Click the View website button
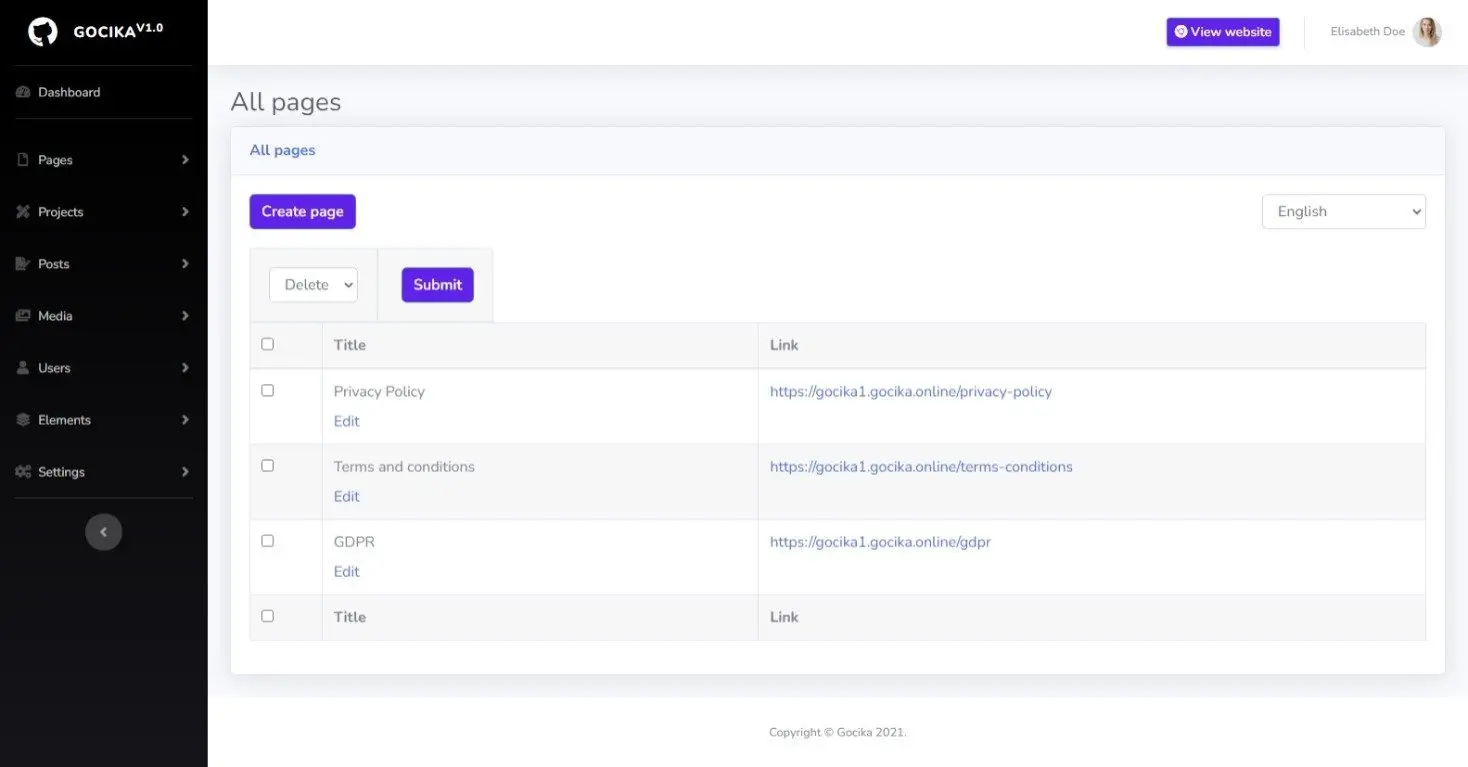1468x767 pixels. [x=1222, y=32]
